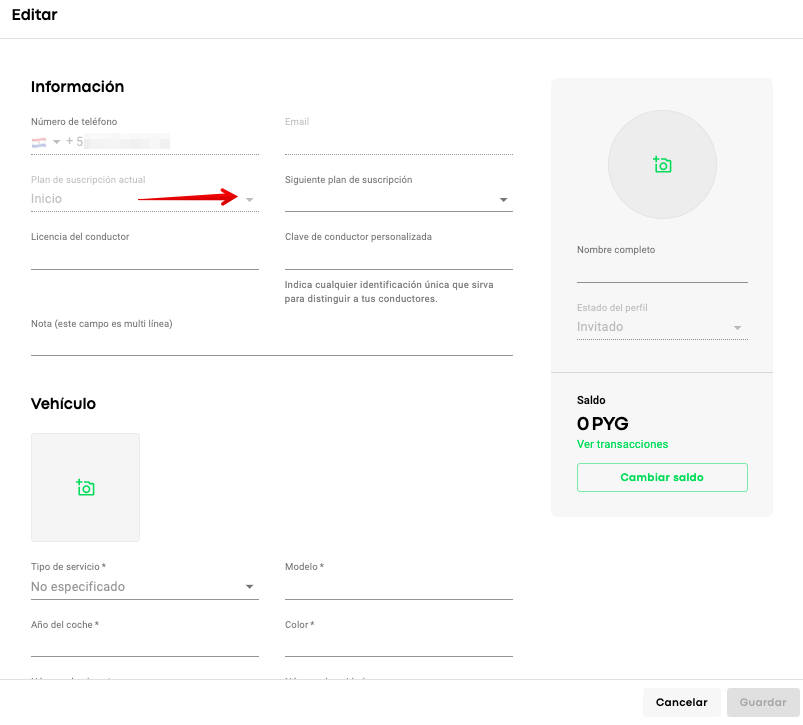Viewport: 803px width, 725px height.
Task: Open the Estado del perfil dropdown
Action: coord(737,328)
